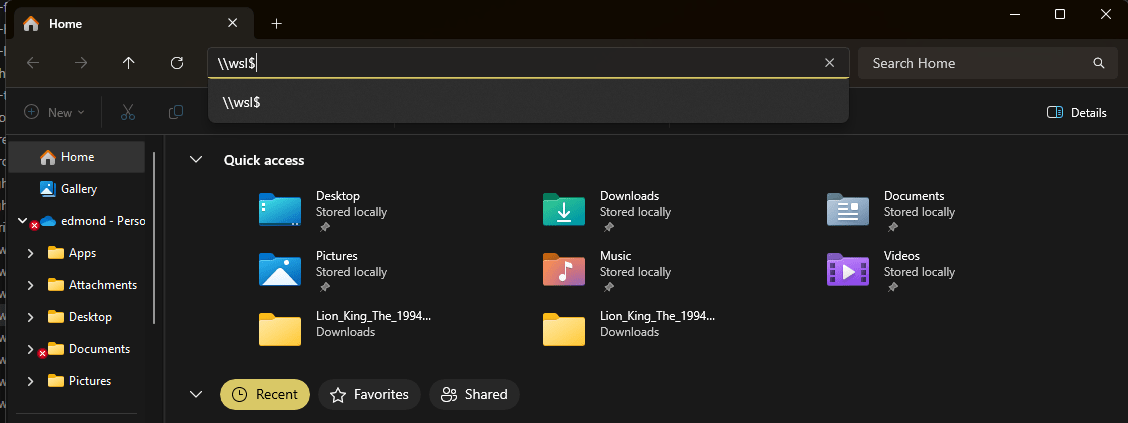Image resolution: width=1128 pixels, height=423 pixels.
Task: Open the New item dropdown
Action: pos(55,112)
